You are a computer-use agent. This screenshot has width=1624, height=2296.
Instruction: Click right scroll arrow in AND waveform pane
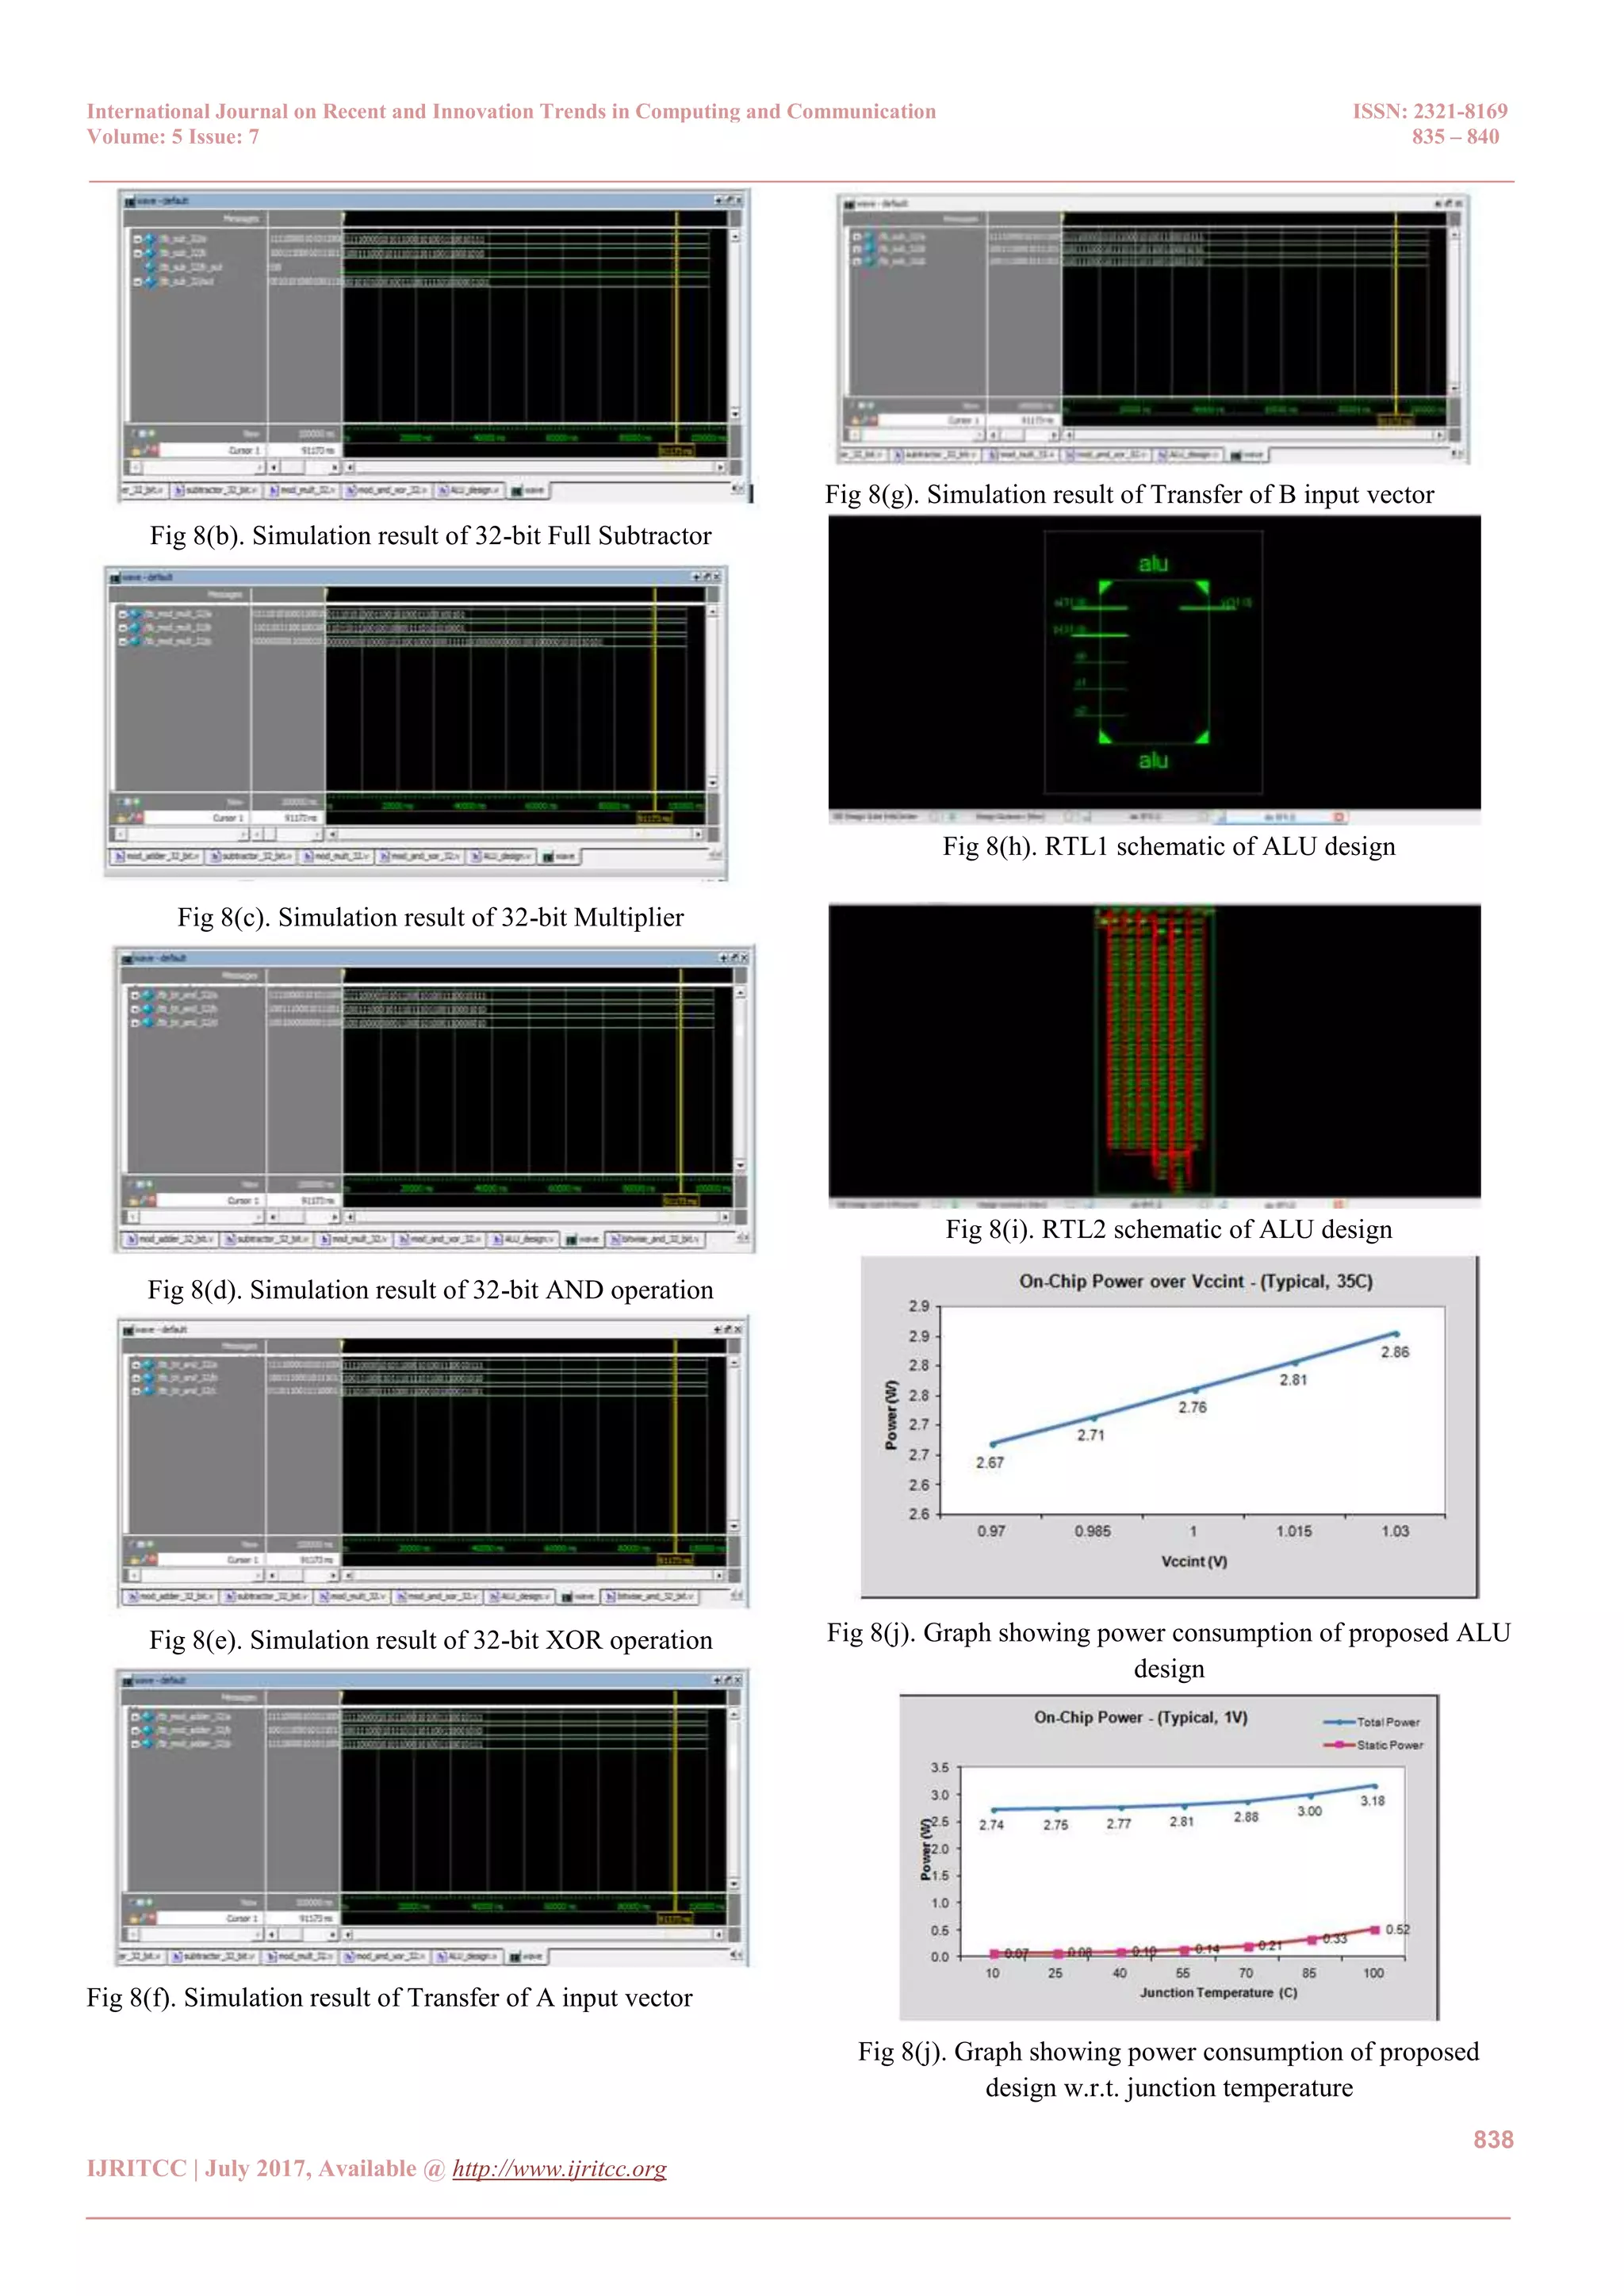coord(726,1217)
